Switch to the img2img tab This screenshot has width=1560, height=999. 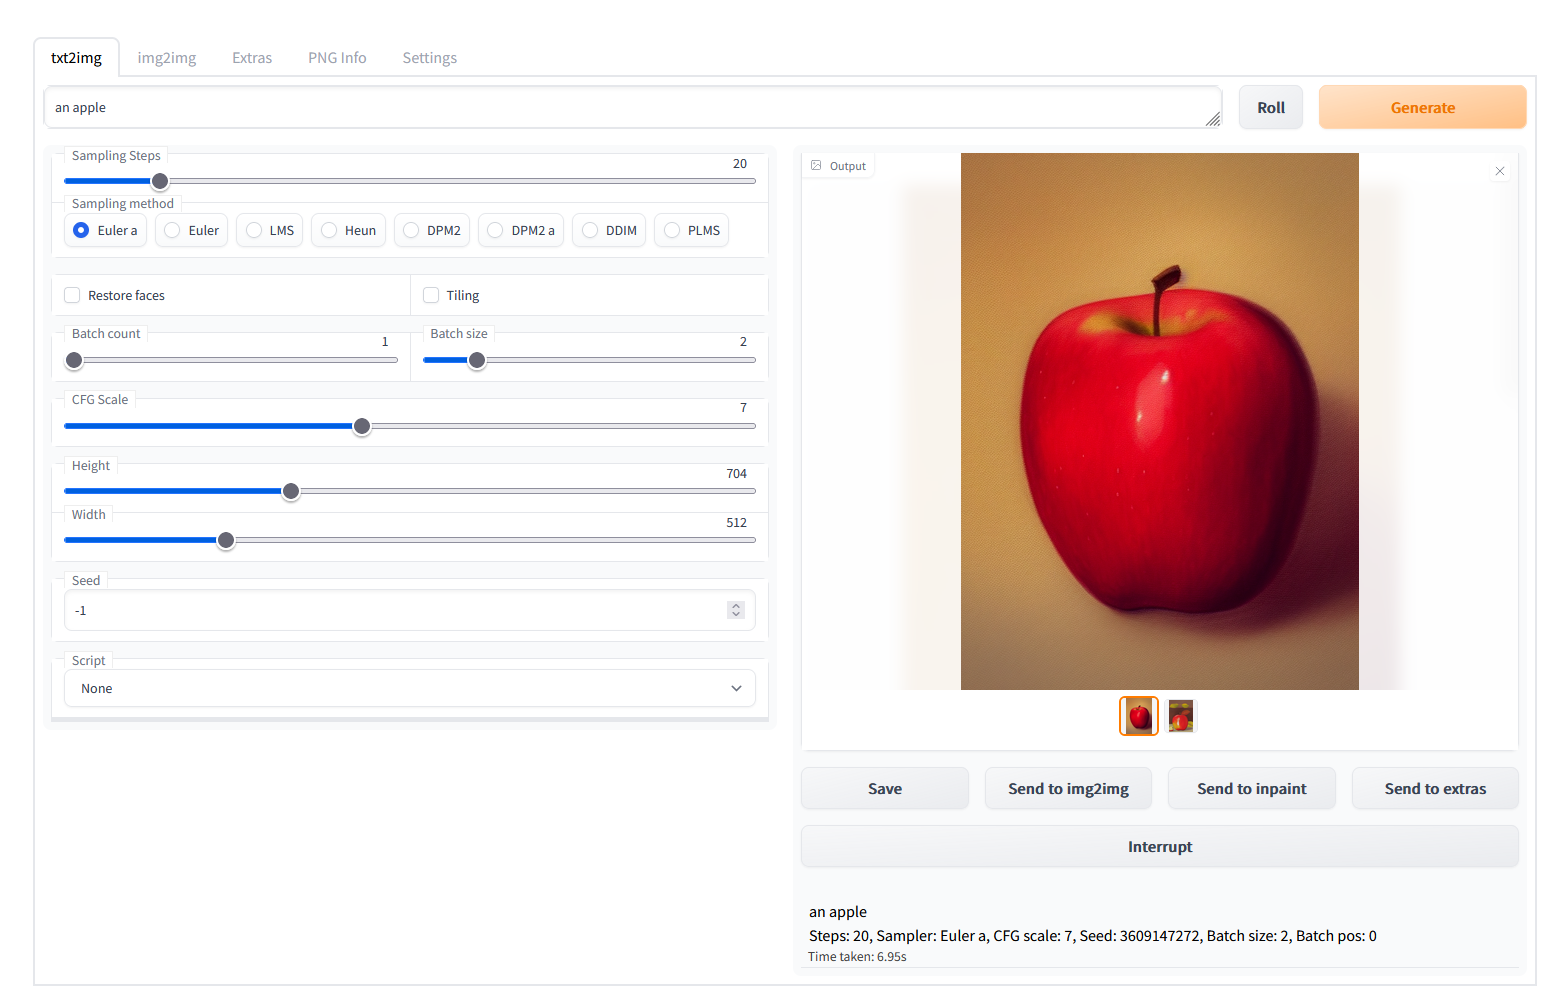166,57
